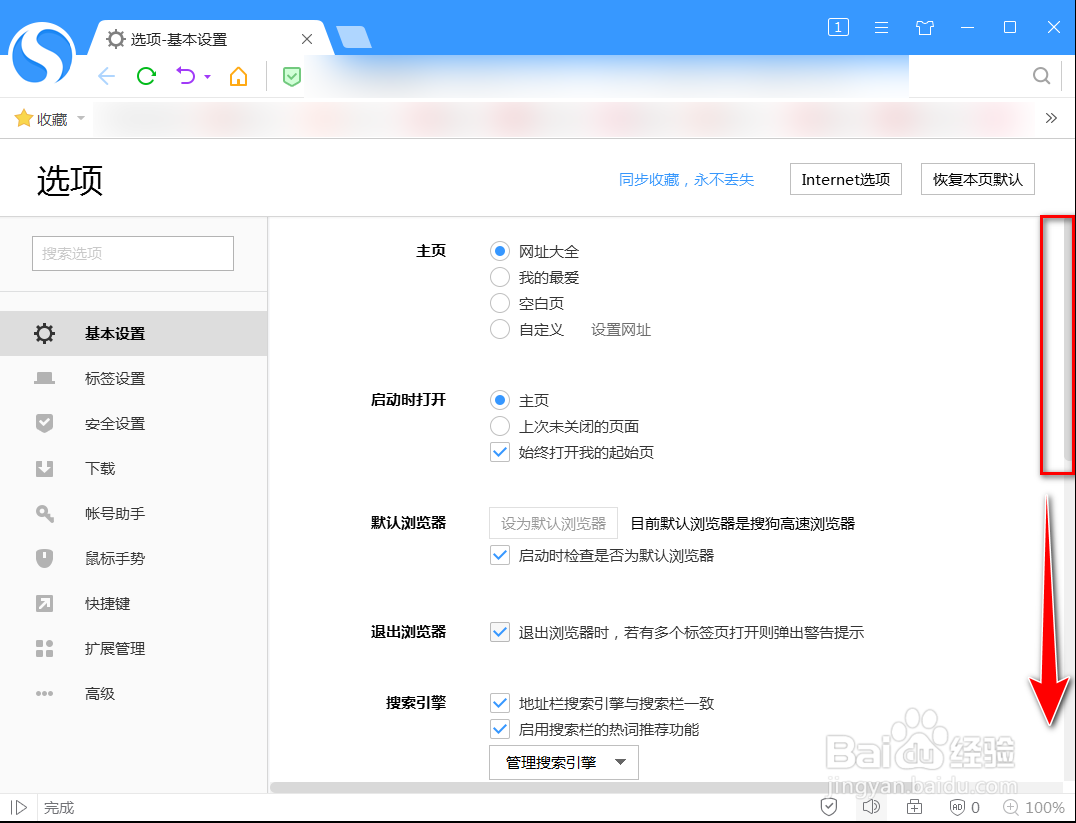Screen dimensions: 1076x823
Task: Click the Internet选项 button
Action: (x=845, y=179)
